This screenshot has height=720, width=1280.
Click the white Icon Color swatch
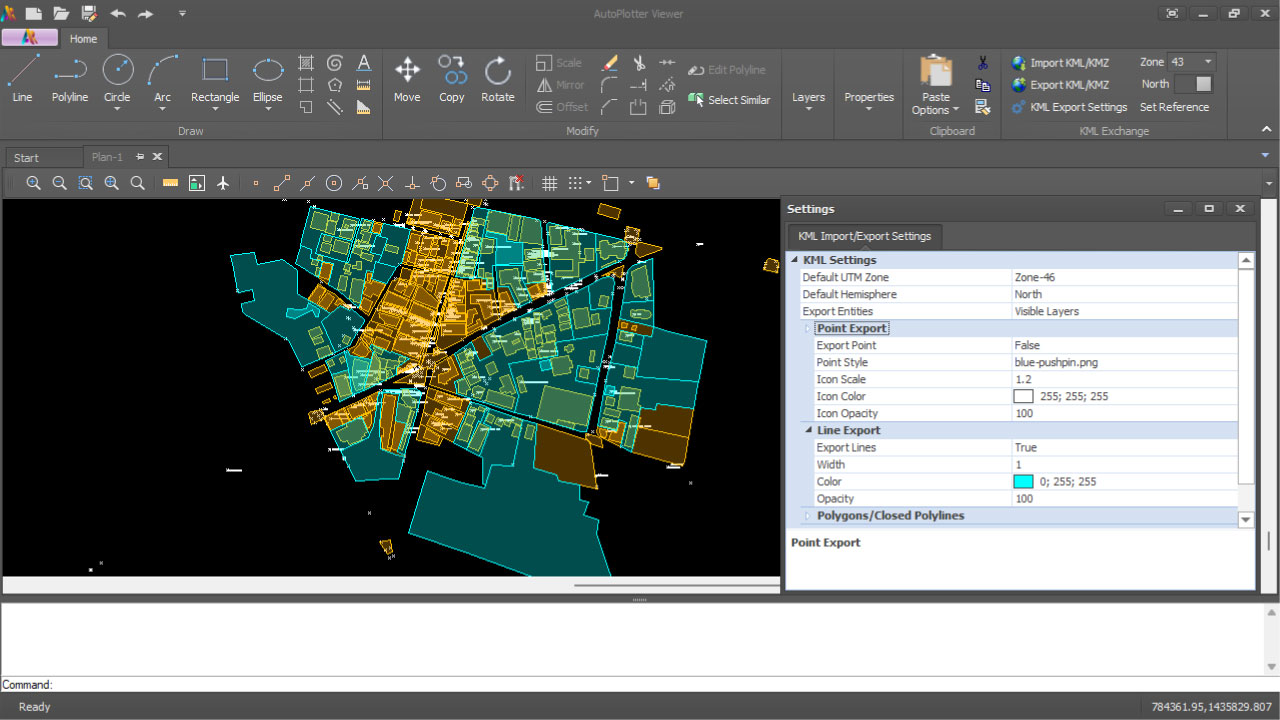[x=1023, y=396]
